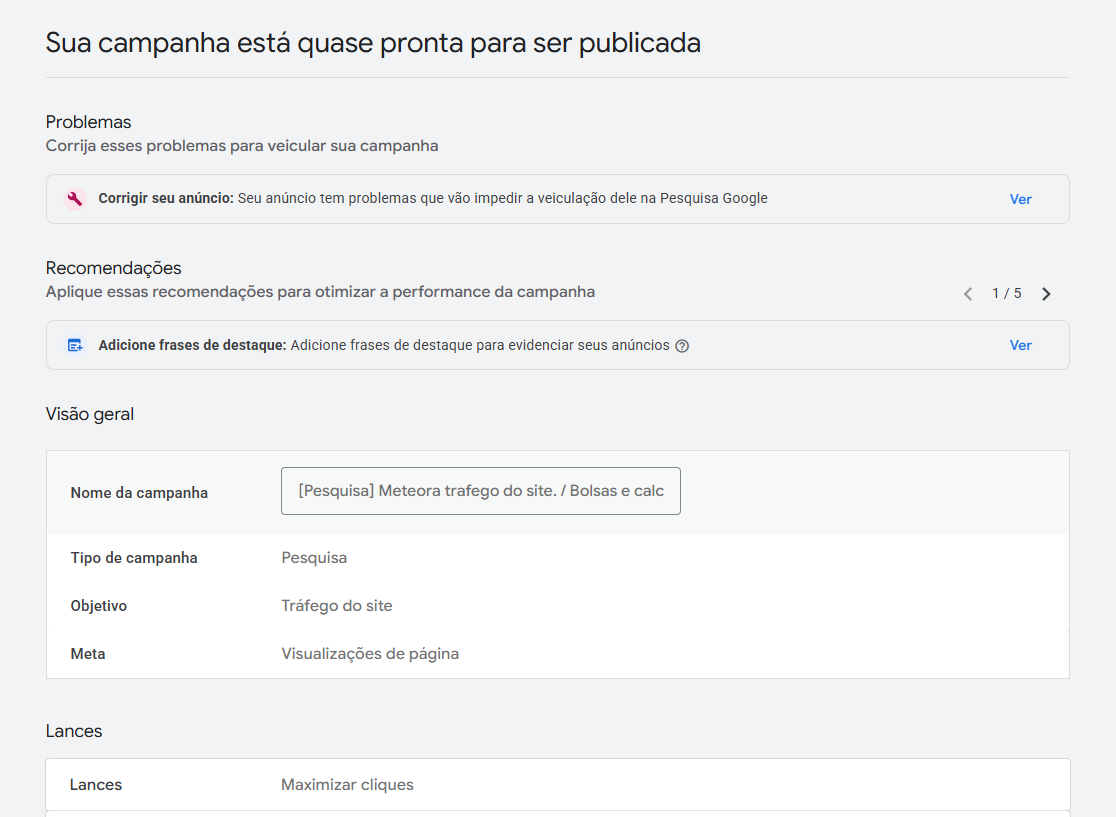Click the 'Maximizar cliques' bidding value
This screenshot has width=1116, height=817.
coord(347,784)
